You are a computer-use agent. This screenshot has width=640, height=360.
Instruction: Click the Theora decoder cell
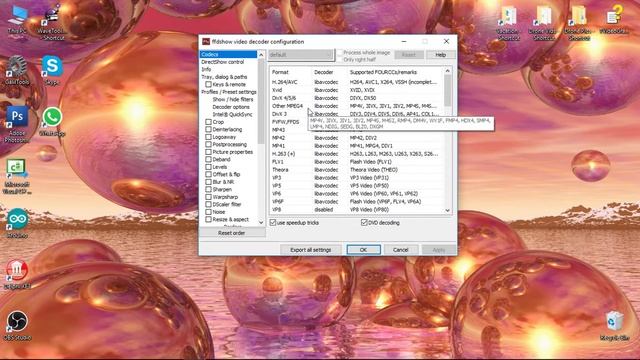point(326,169)
